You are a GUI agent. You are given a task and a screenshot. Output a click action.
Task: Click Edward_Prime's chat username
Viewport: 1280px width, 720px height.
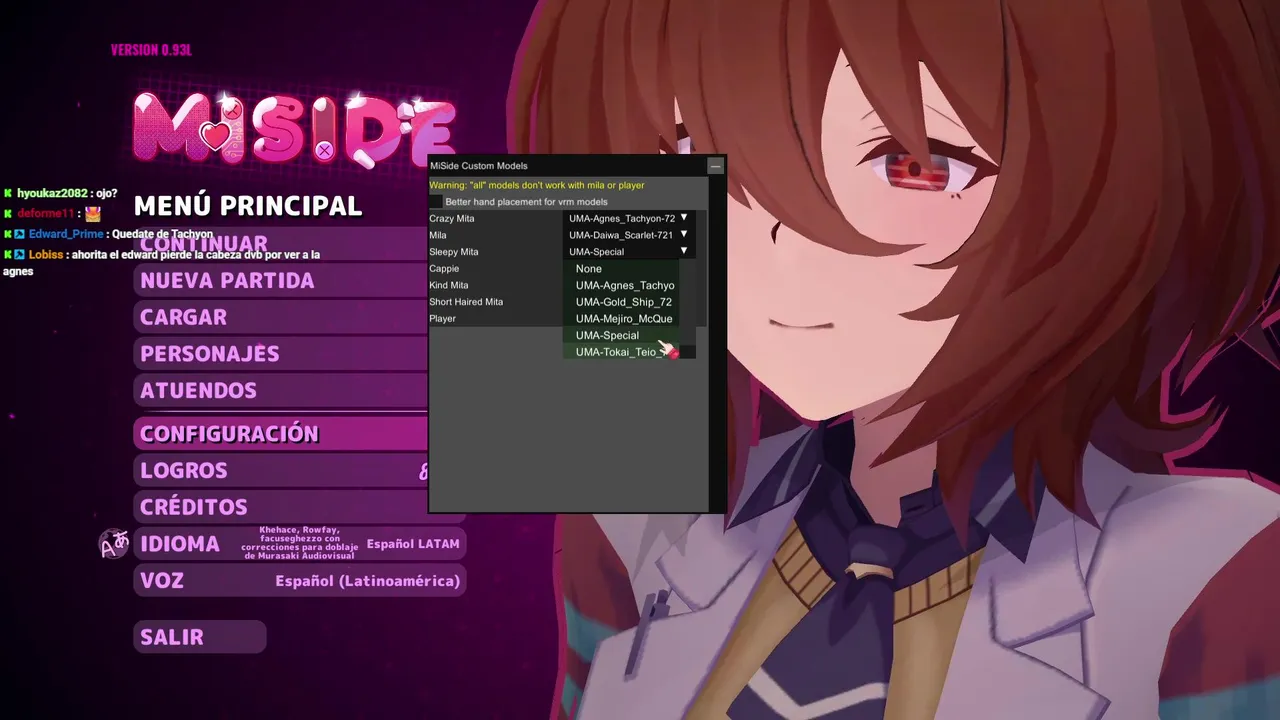(x=66, y=234)
